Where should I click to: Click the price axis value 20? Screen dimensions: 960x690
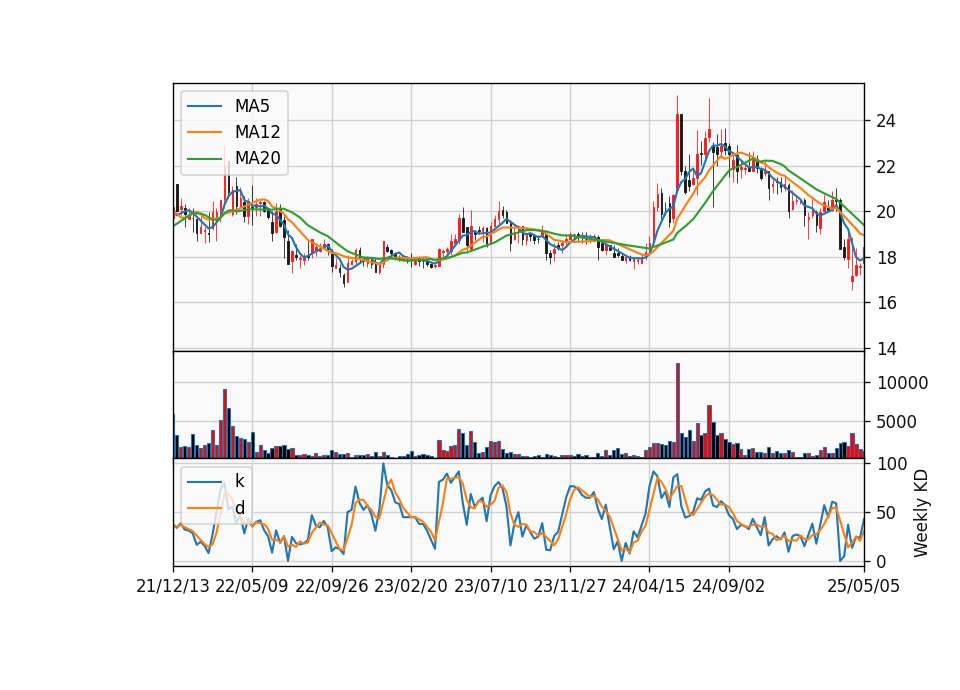coord(885,212)
